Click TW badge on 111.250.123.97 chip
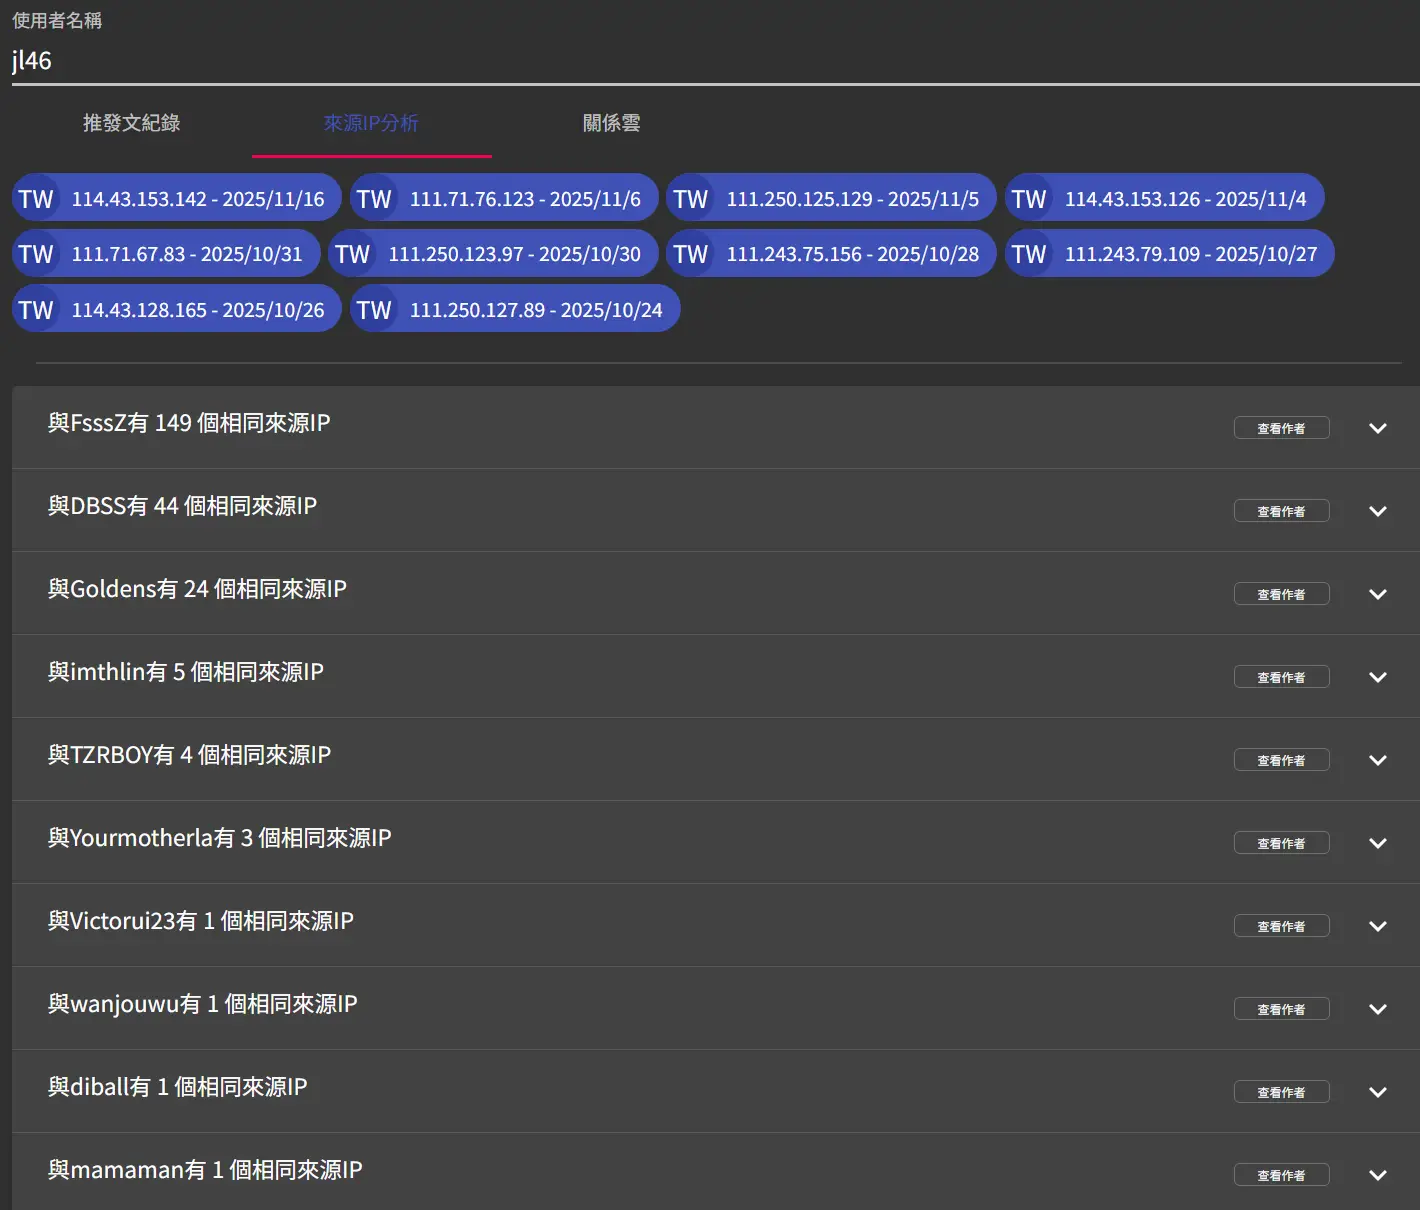 [353, 254]
